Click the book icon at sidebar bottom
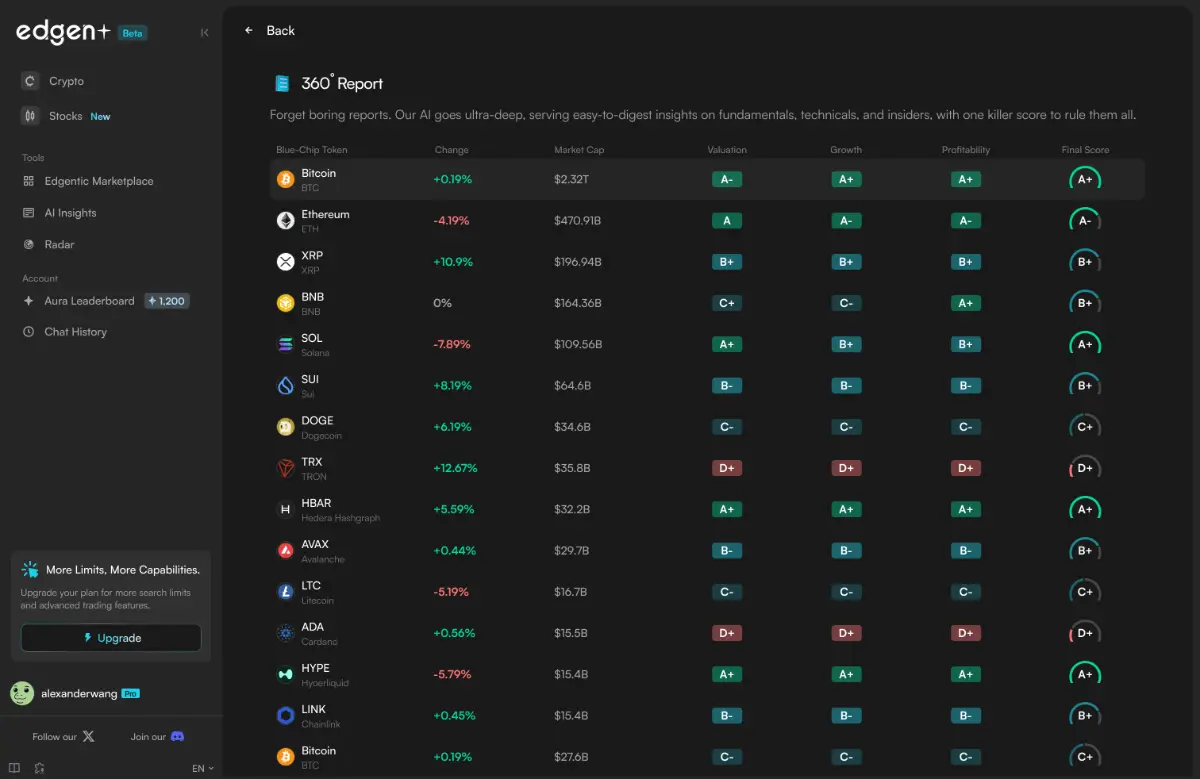This screenshot has height=779, width=1200. point(14,768)
